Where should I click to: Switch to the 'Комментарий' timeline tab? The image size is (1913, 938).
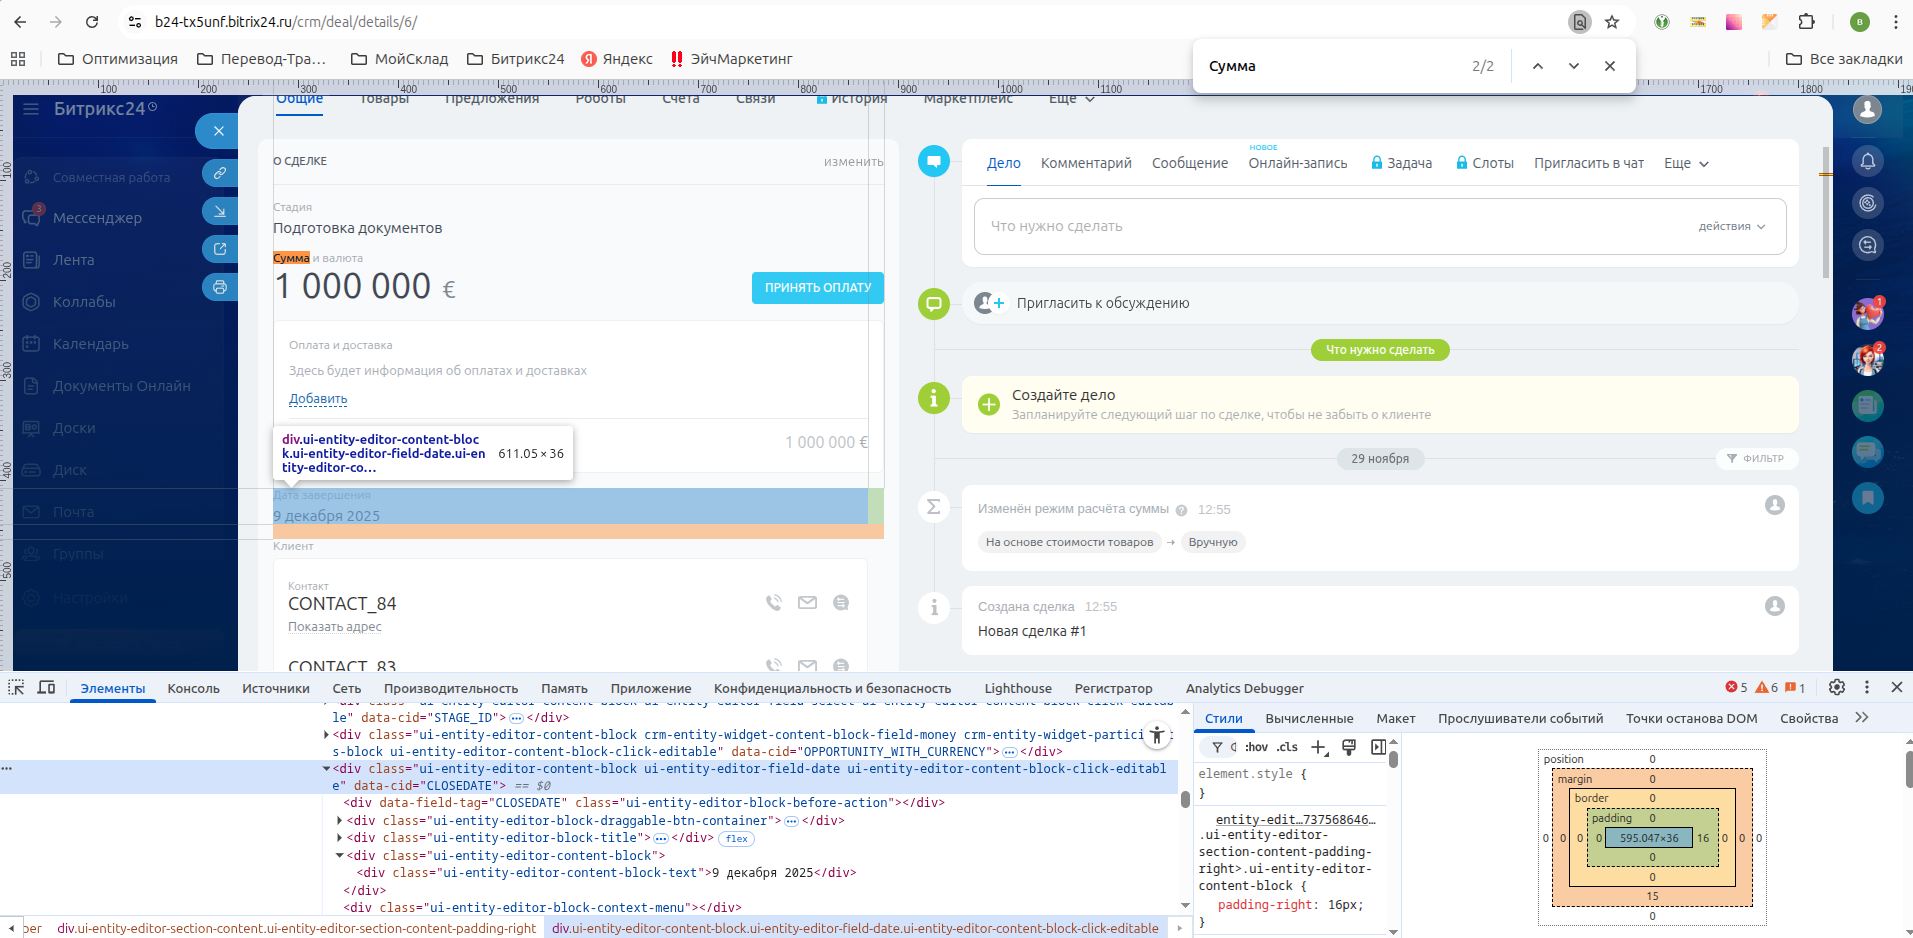[1086, 164]
